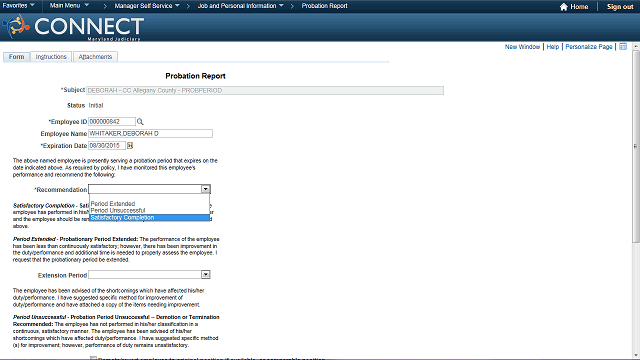The width and height of the screenshot is (640, 360).
Task: Expand the Manager Self Service menu
Action: pos(147,6)
